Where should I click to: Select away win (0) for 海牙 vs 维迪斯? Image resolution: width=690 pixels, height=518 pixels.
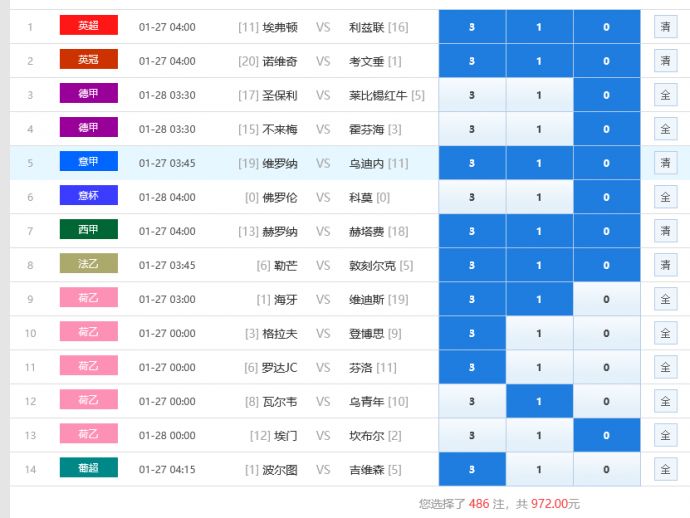(x=606, y=299)
